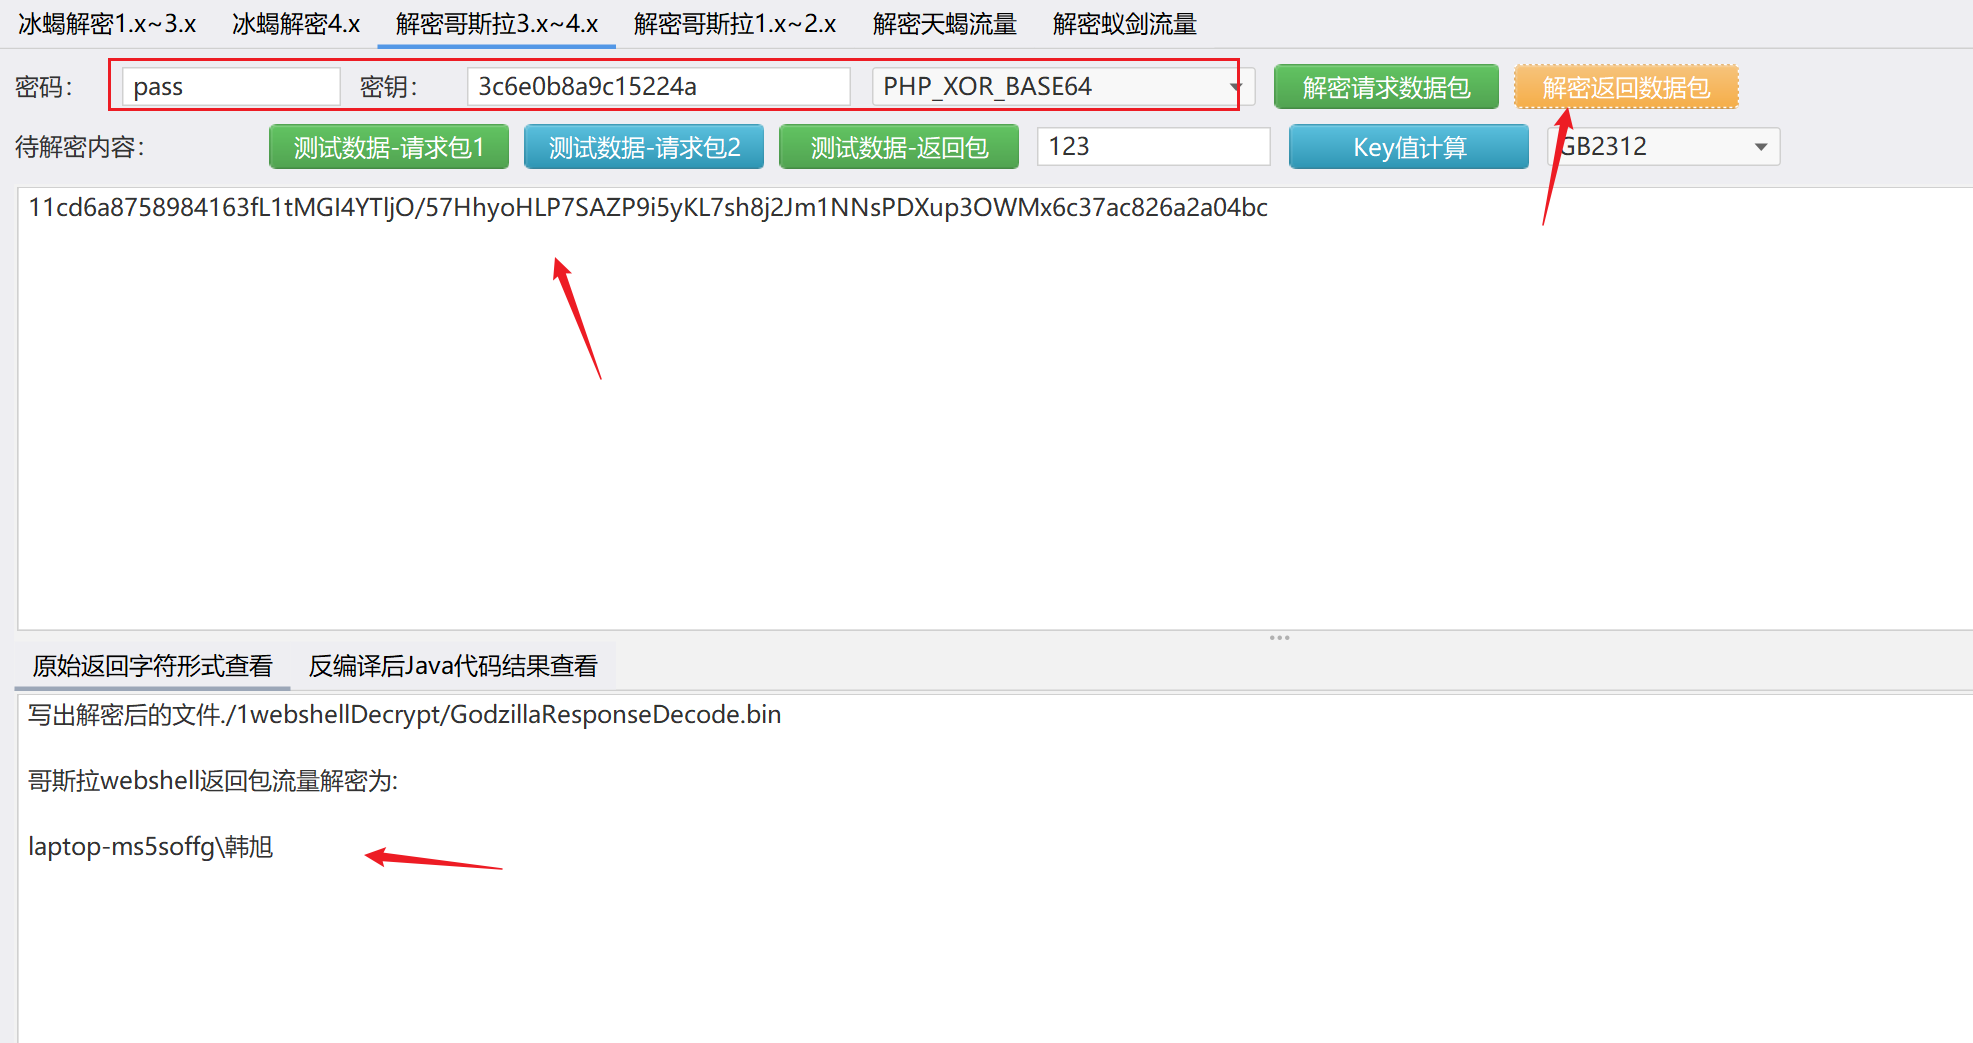Select the 原始返回字符形式查看 tab
Viewport: 1973px width, 1043px height.
click(x=152, y=666)
